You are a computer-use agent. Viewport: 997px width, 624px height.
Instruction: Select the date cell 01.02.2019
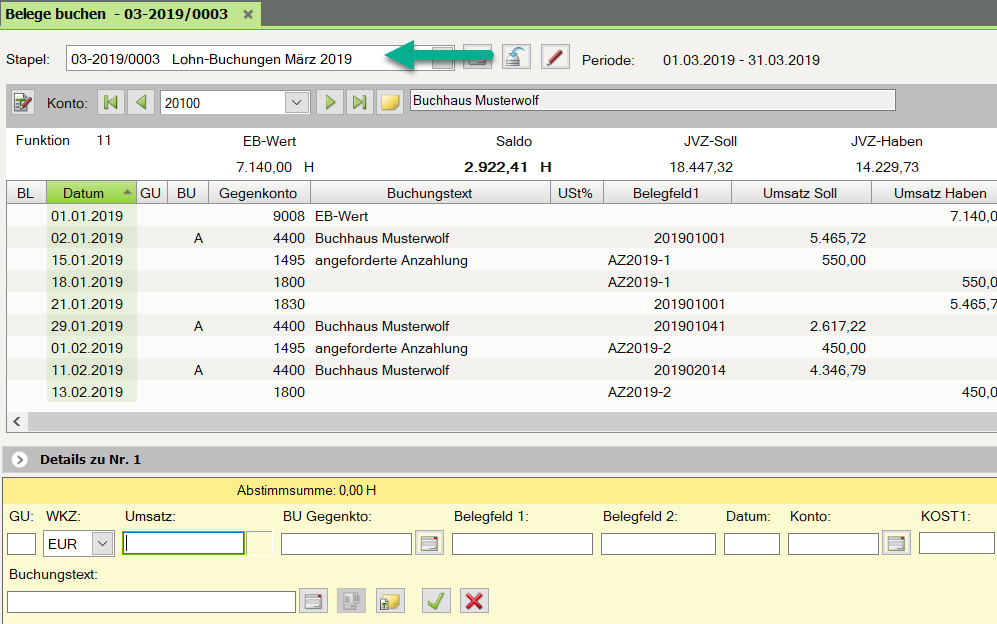pyautogui.click(x=87, y=349)
